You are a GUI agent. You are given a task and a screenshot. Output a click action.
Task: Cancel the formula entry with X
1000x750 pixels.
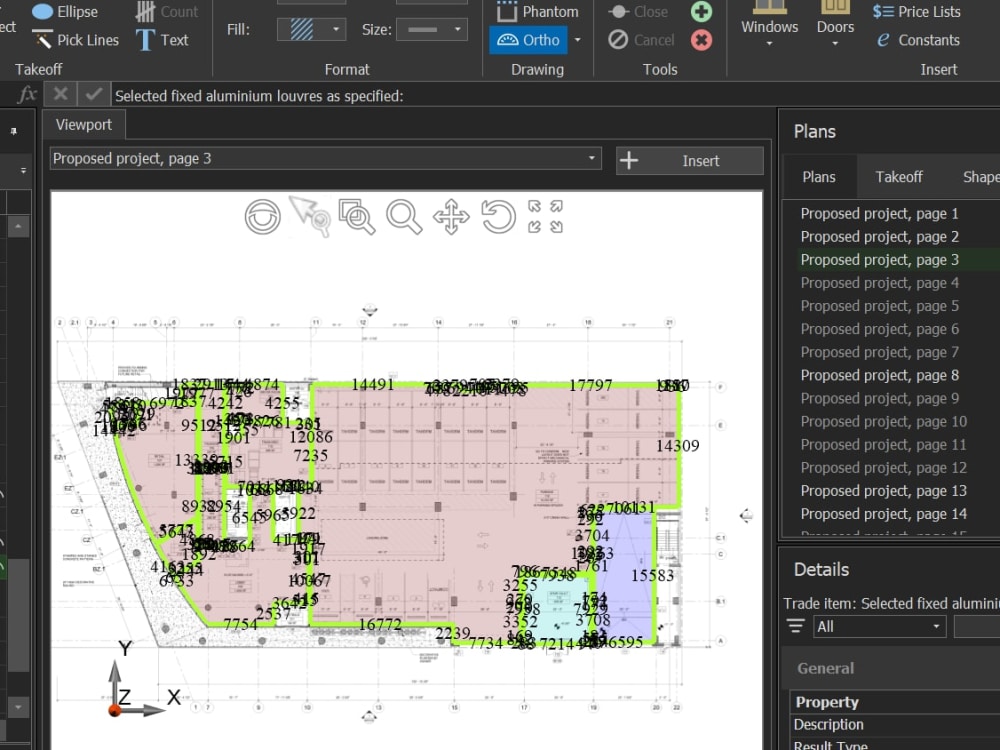tap(60, 94)
